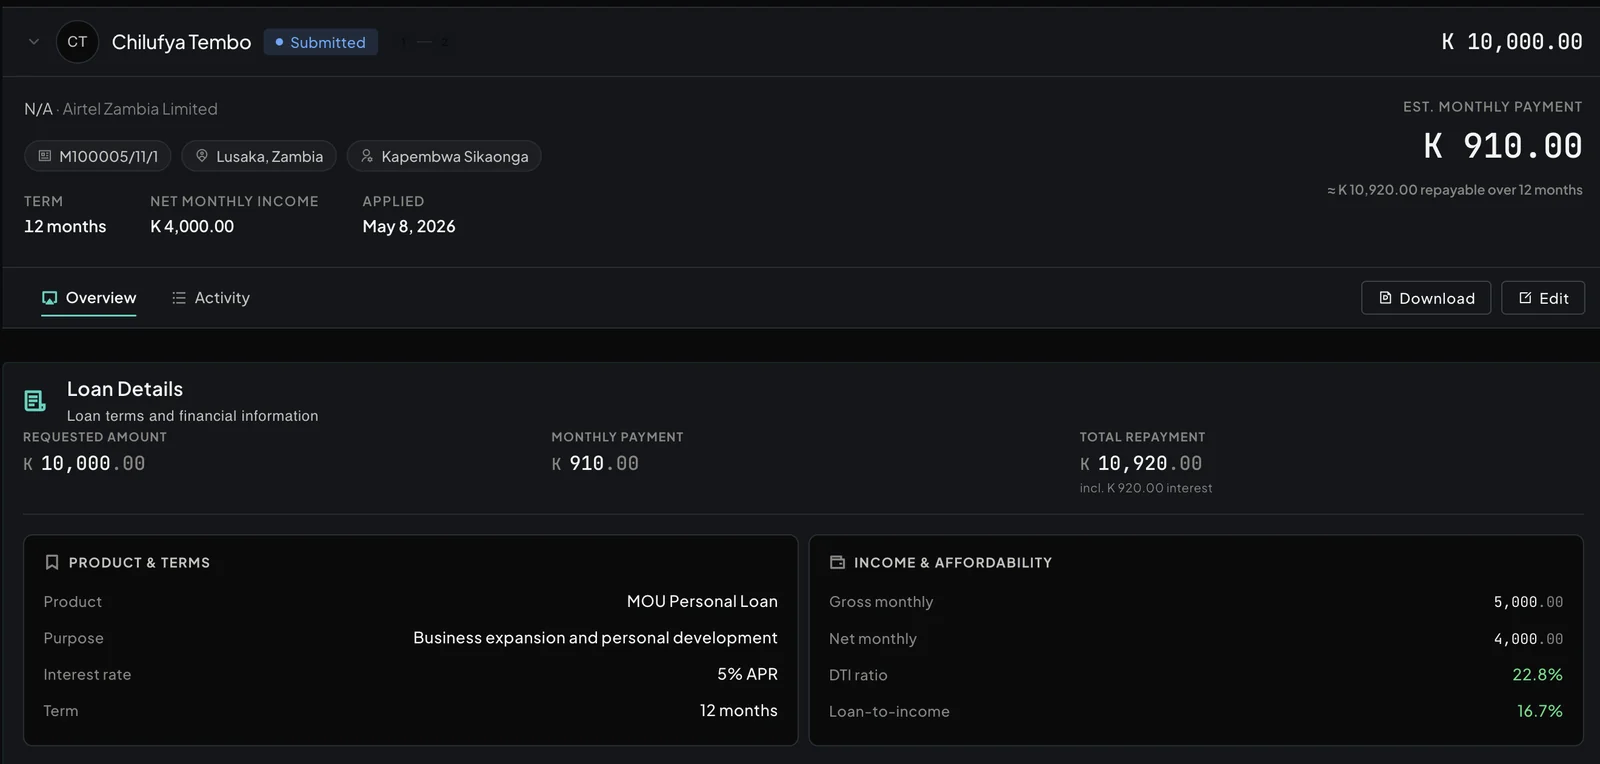Click the Chilufya Tembo applicant name
Image resolution: width=1600 pixels, height=764 pixels.
pos(181,42)
